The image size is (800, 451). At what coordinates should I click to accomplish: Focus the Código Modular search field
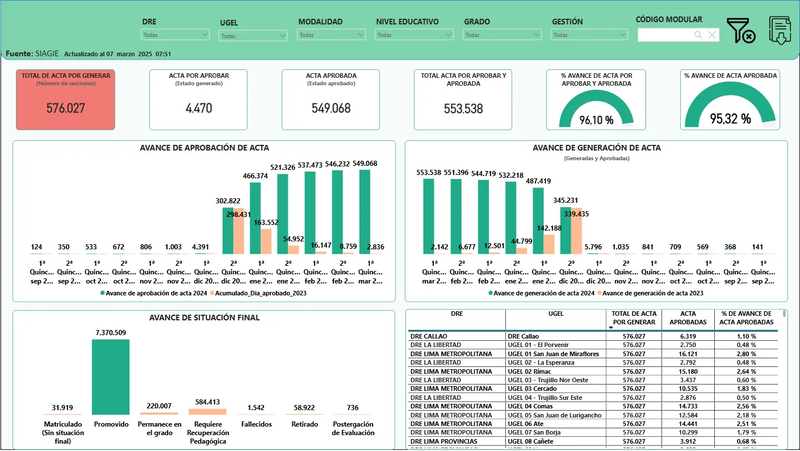(x=666, y=35)
